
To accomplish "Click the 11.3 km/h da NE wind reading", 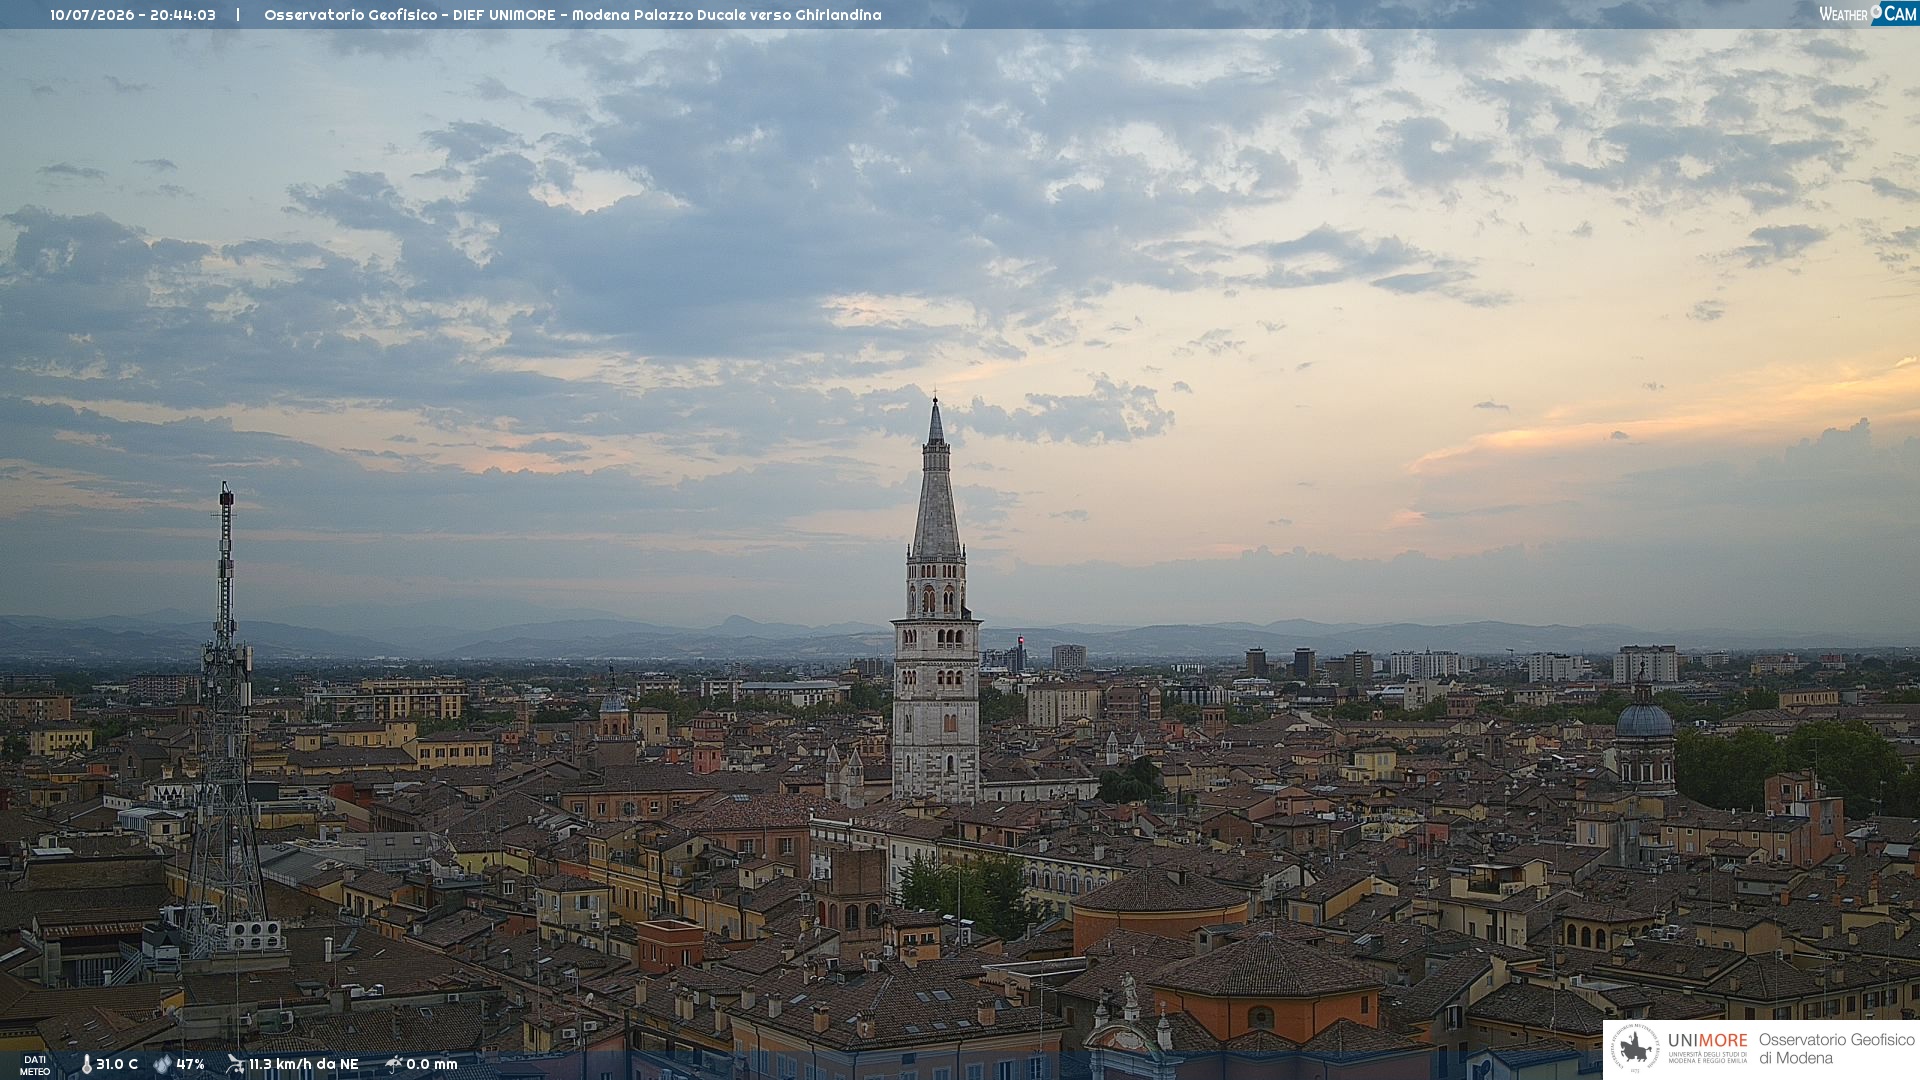I will [303, 1064].
